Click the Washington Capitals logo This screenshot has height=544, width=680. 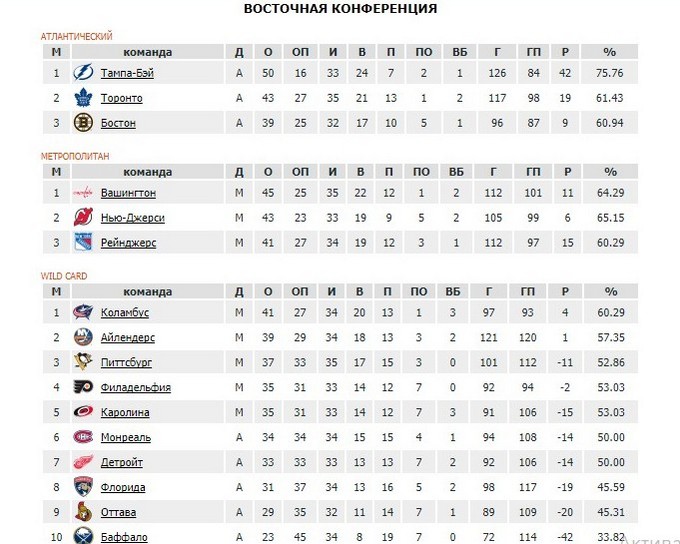pos(83,193)
